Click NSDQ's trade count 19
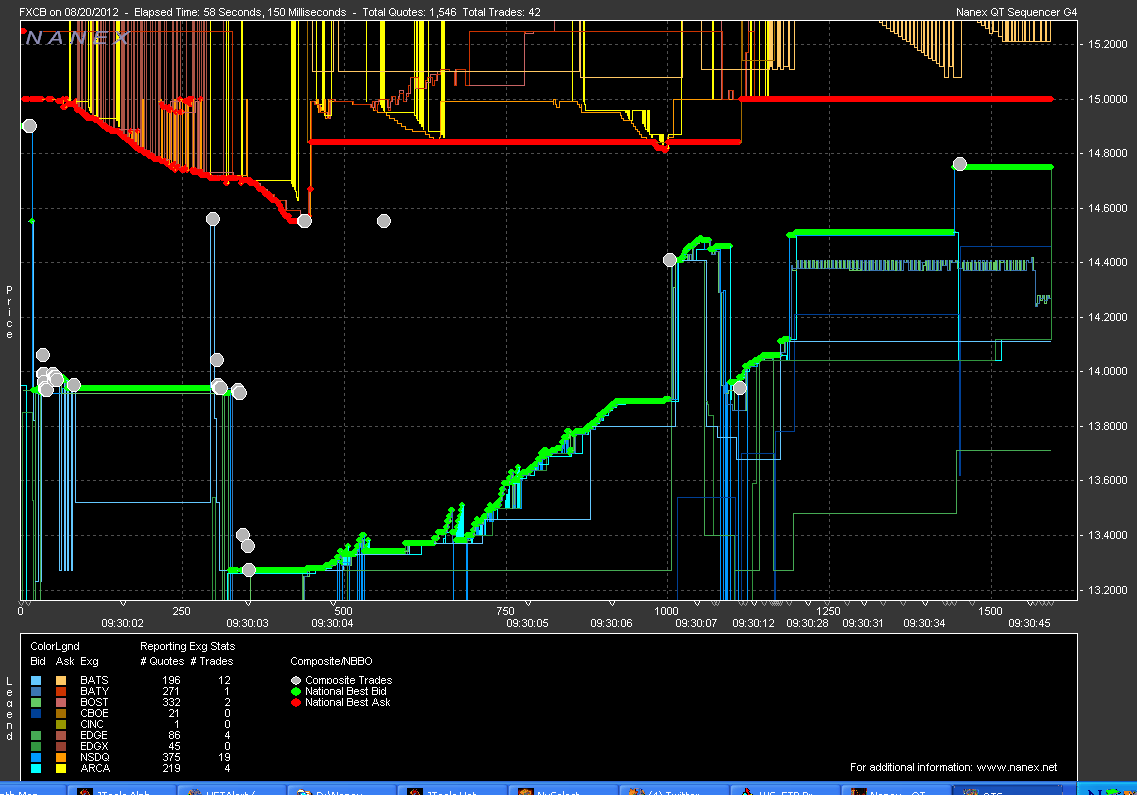Screen dimensions: 1137x795 224,757
